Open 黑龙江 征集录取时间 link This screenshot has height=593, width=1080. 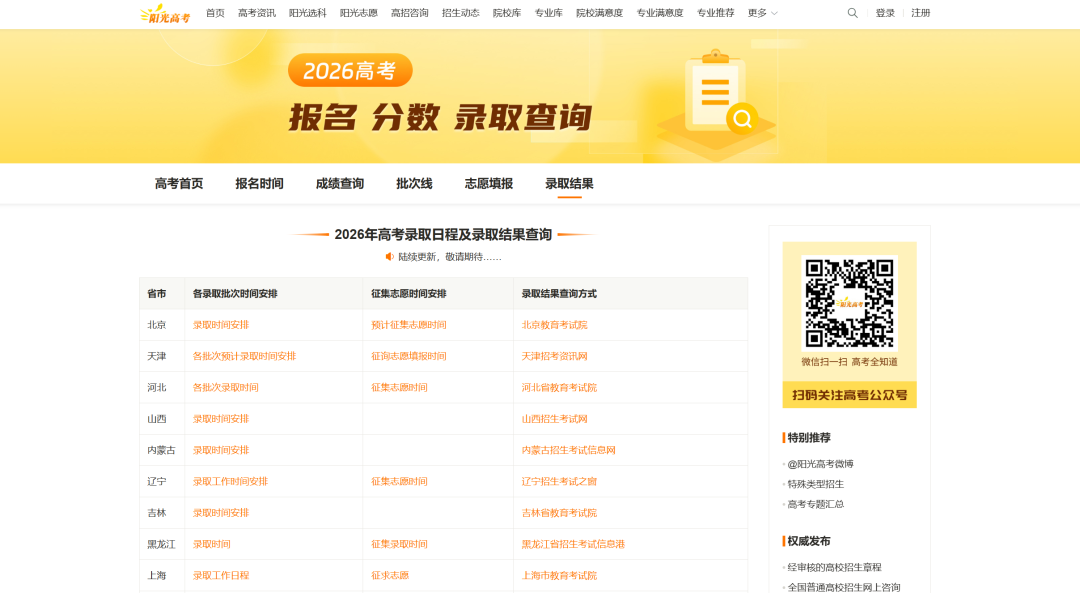(399, 544)
